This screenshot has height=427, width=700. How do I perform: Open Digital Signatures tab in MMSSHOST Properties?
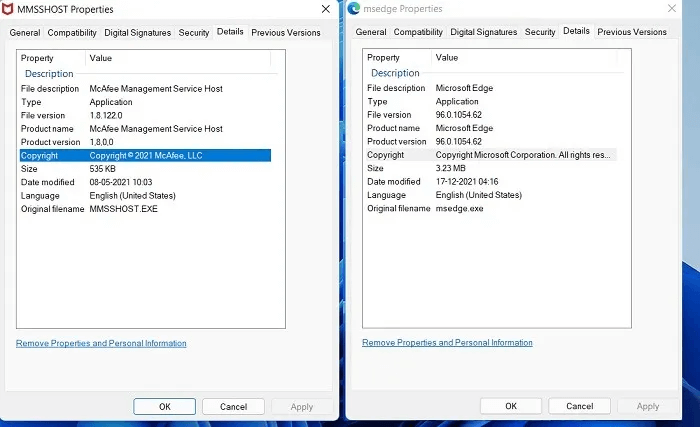138,32
